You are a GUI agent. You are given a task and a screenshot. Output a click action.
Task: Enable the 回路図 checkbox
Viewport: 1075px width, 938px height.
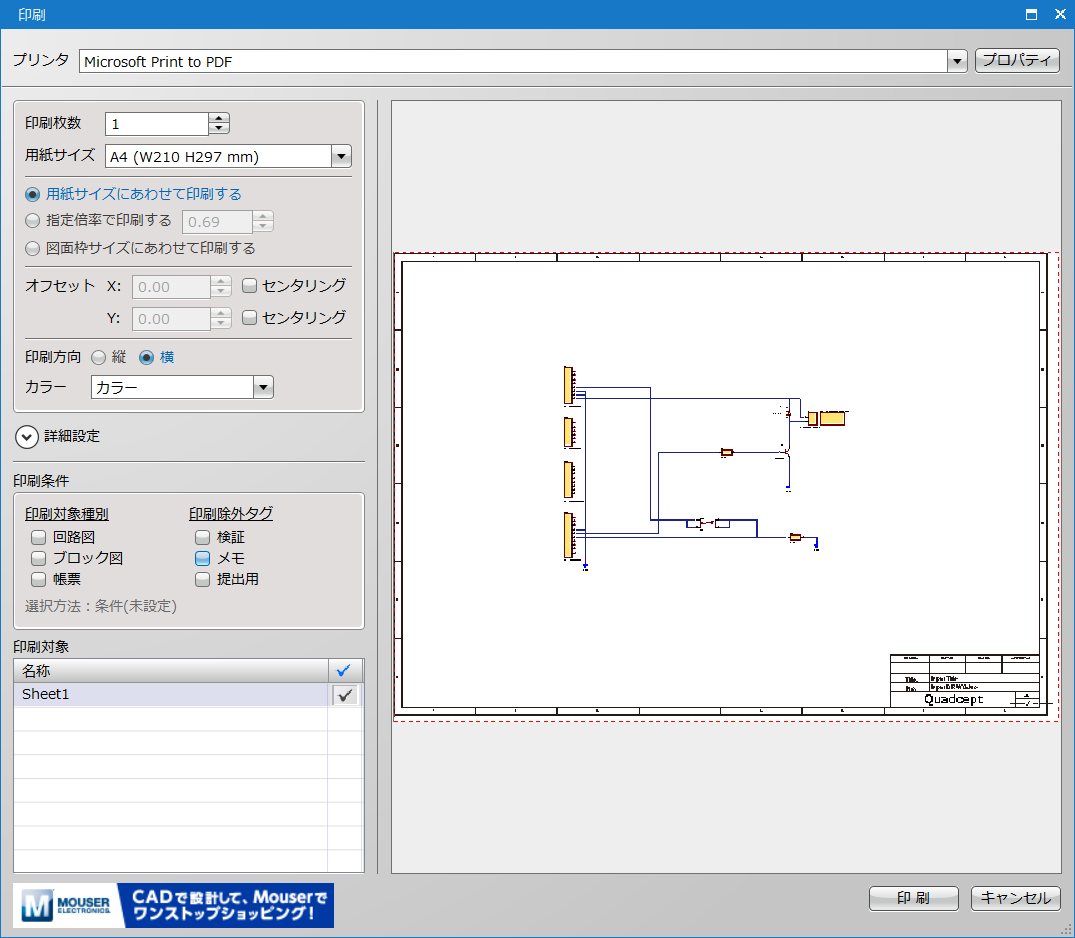tap(39, 537)
